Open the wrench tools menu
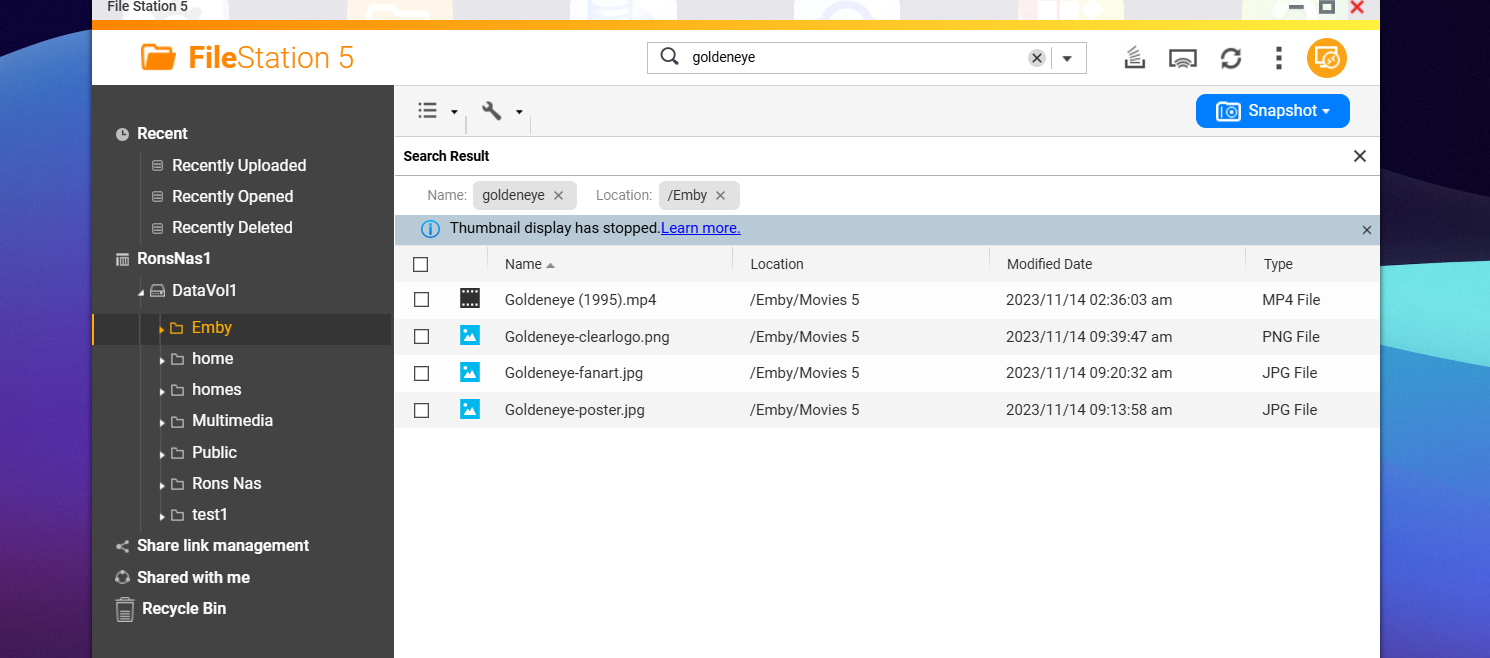The width and height of the screenshot is (1490, 658). tap(501, 111)
